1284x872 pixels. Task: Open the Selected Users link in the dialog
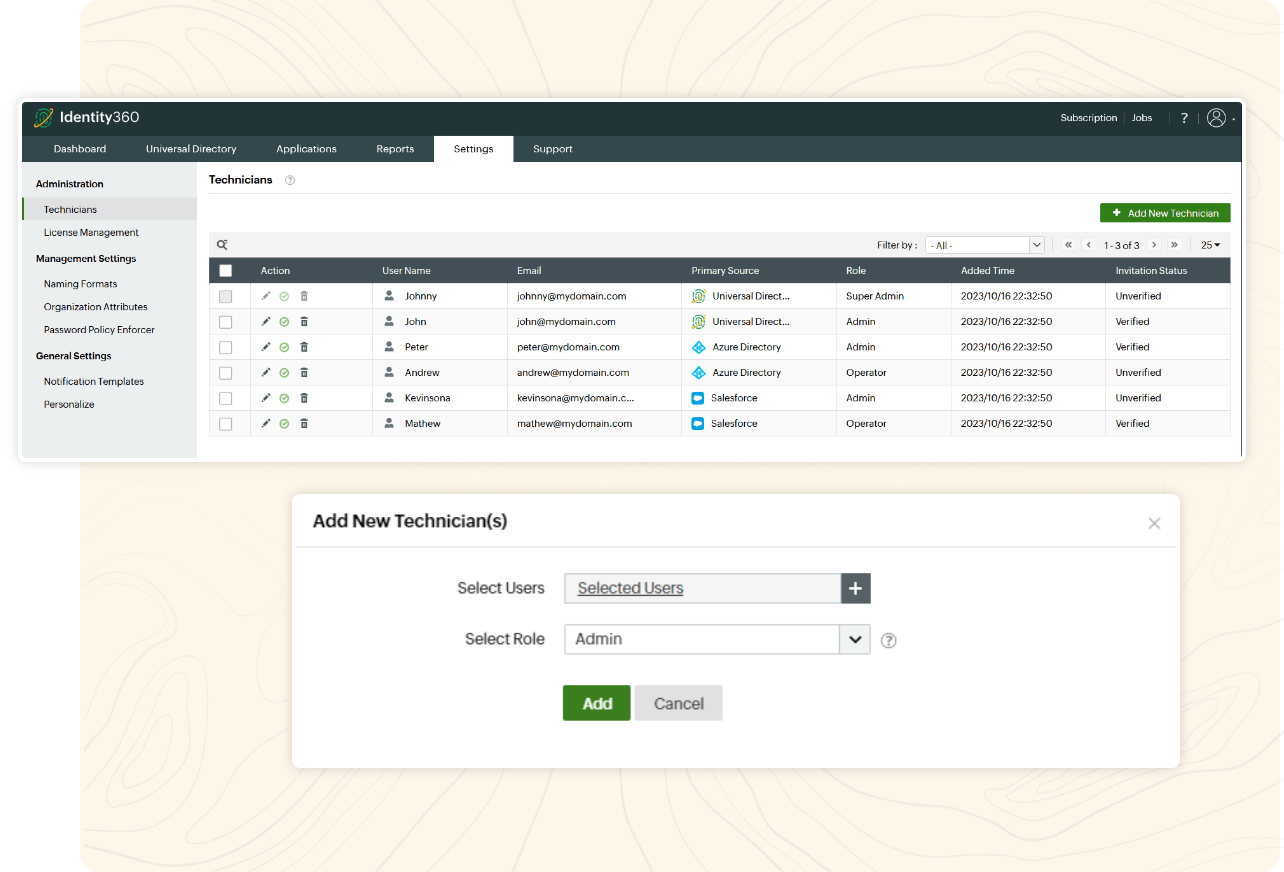(x=629, y=588)
